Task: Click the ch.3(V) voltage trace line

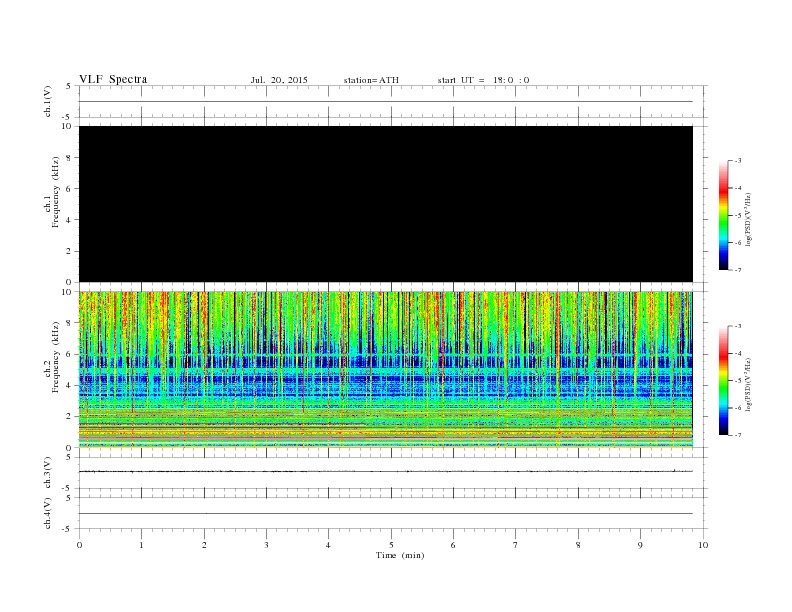Action: [x=386, y=471]
